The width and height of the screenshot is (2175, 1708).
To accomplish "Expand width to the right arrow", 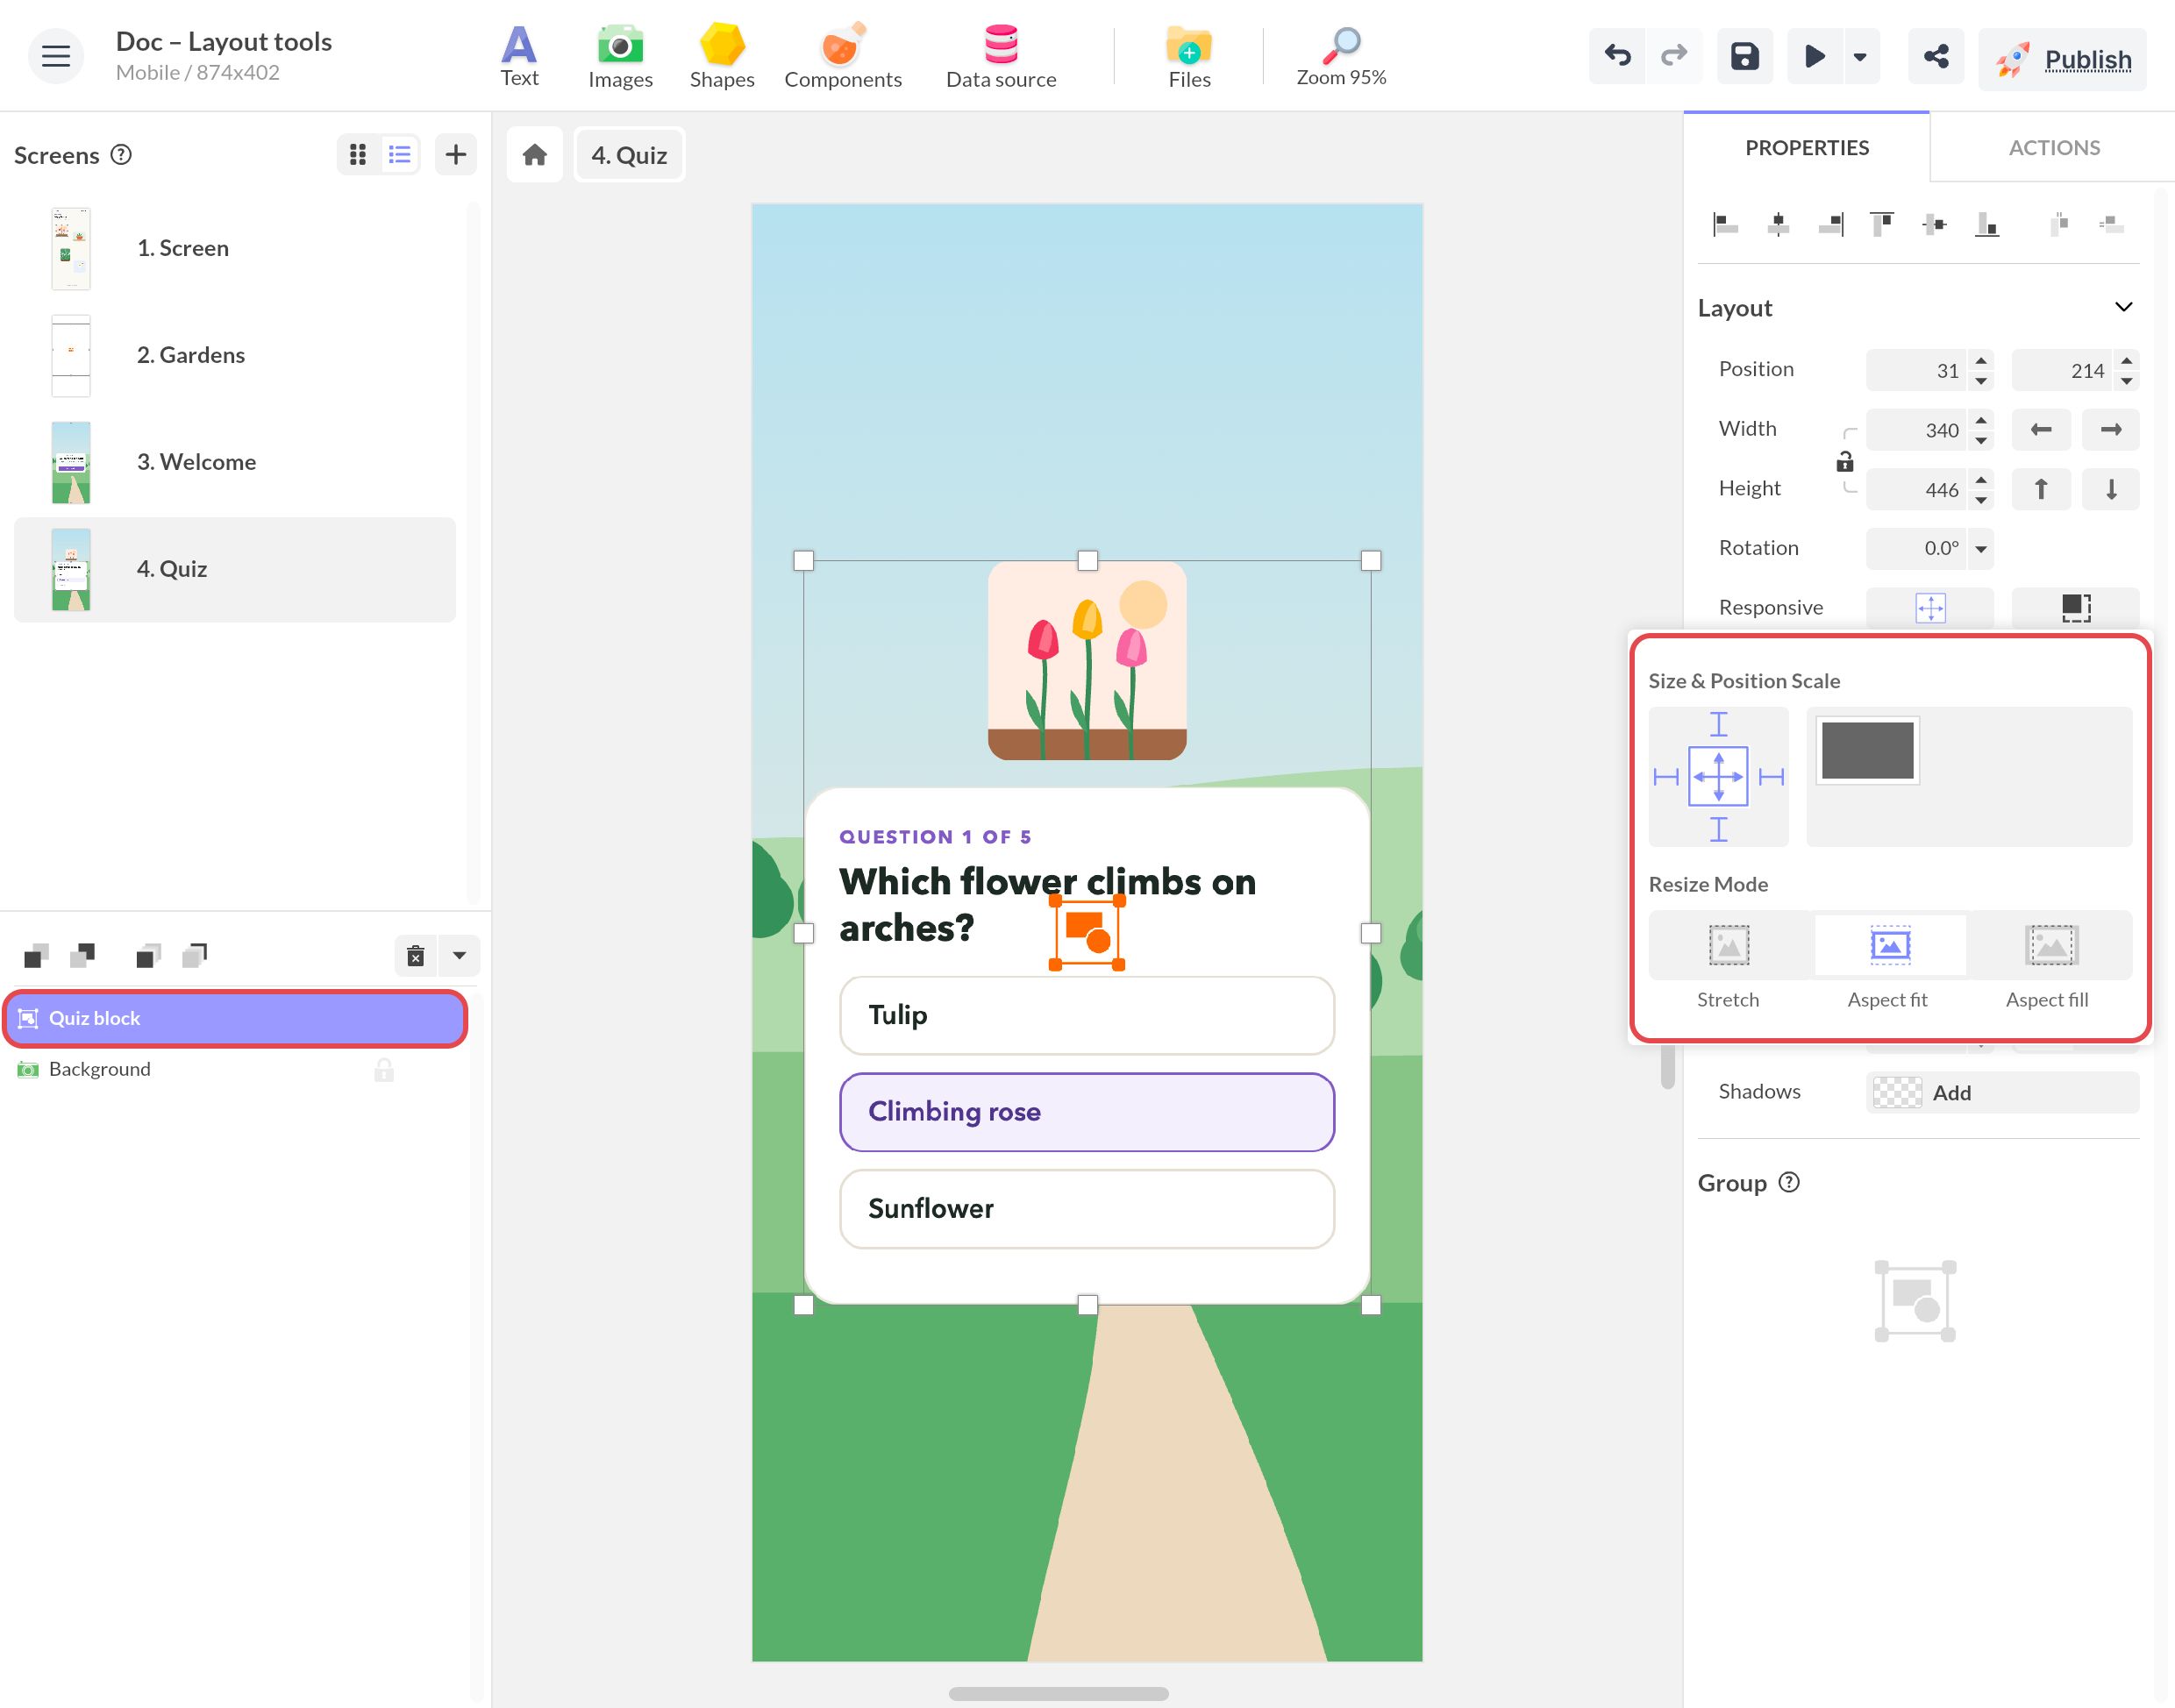I will (x=2111, y=430).
